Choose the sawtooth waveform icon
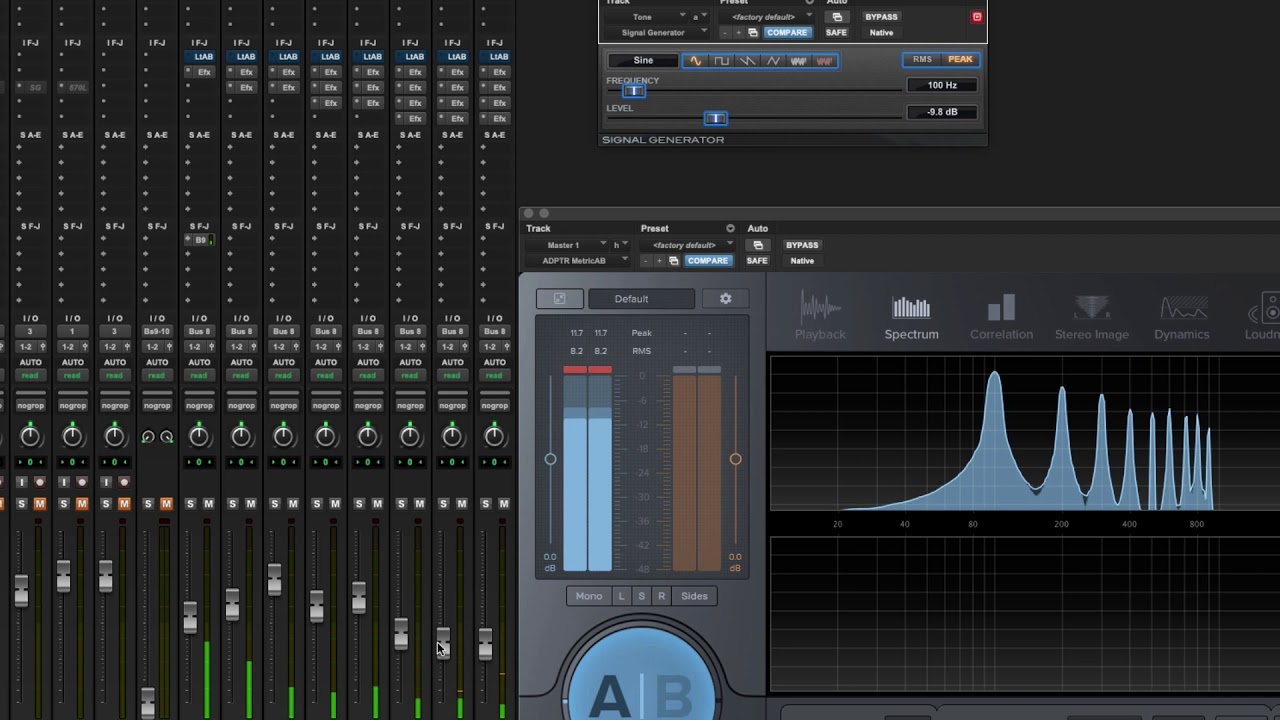The width and height of the screenshot is (1280, 720). [x=747, y=61]
